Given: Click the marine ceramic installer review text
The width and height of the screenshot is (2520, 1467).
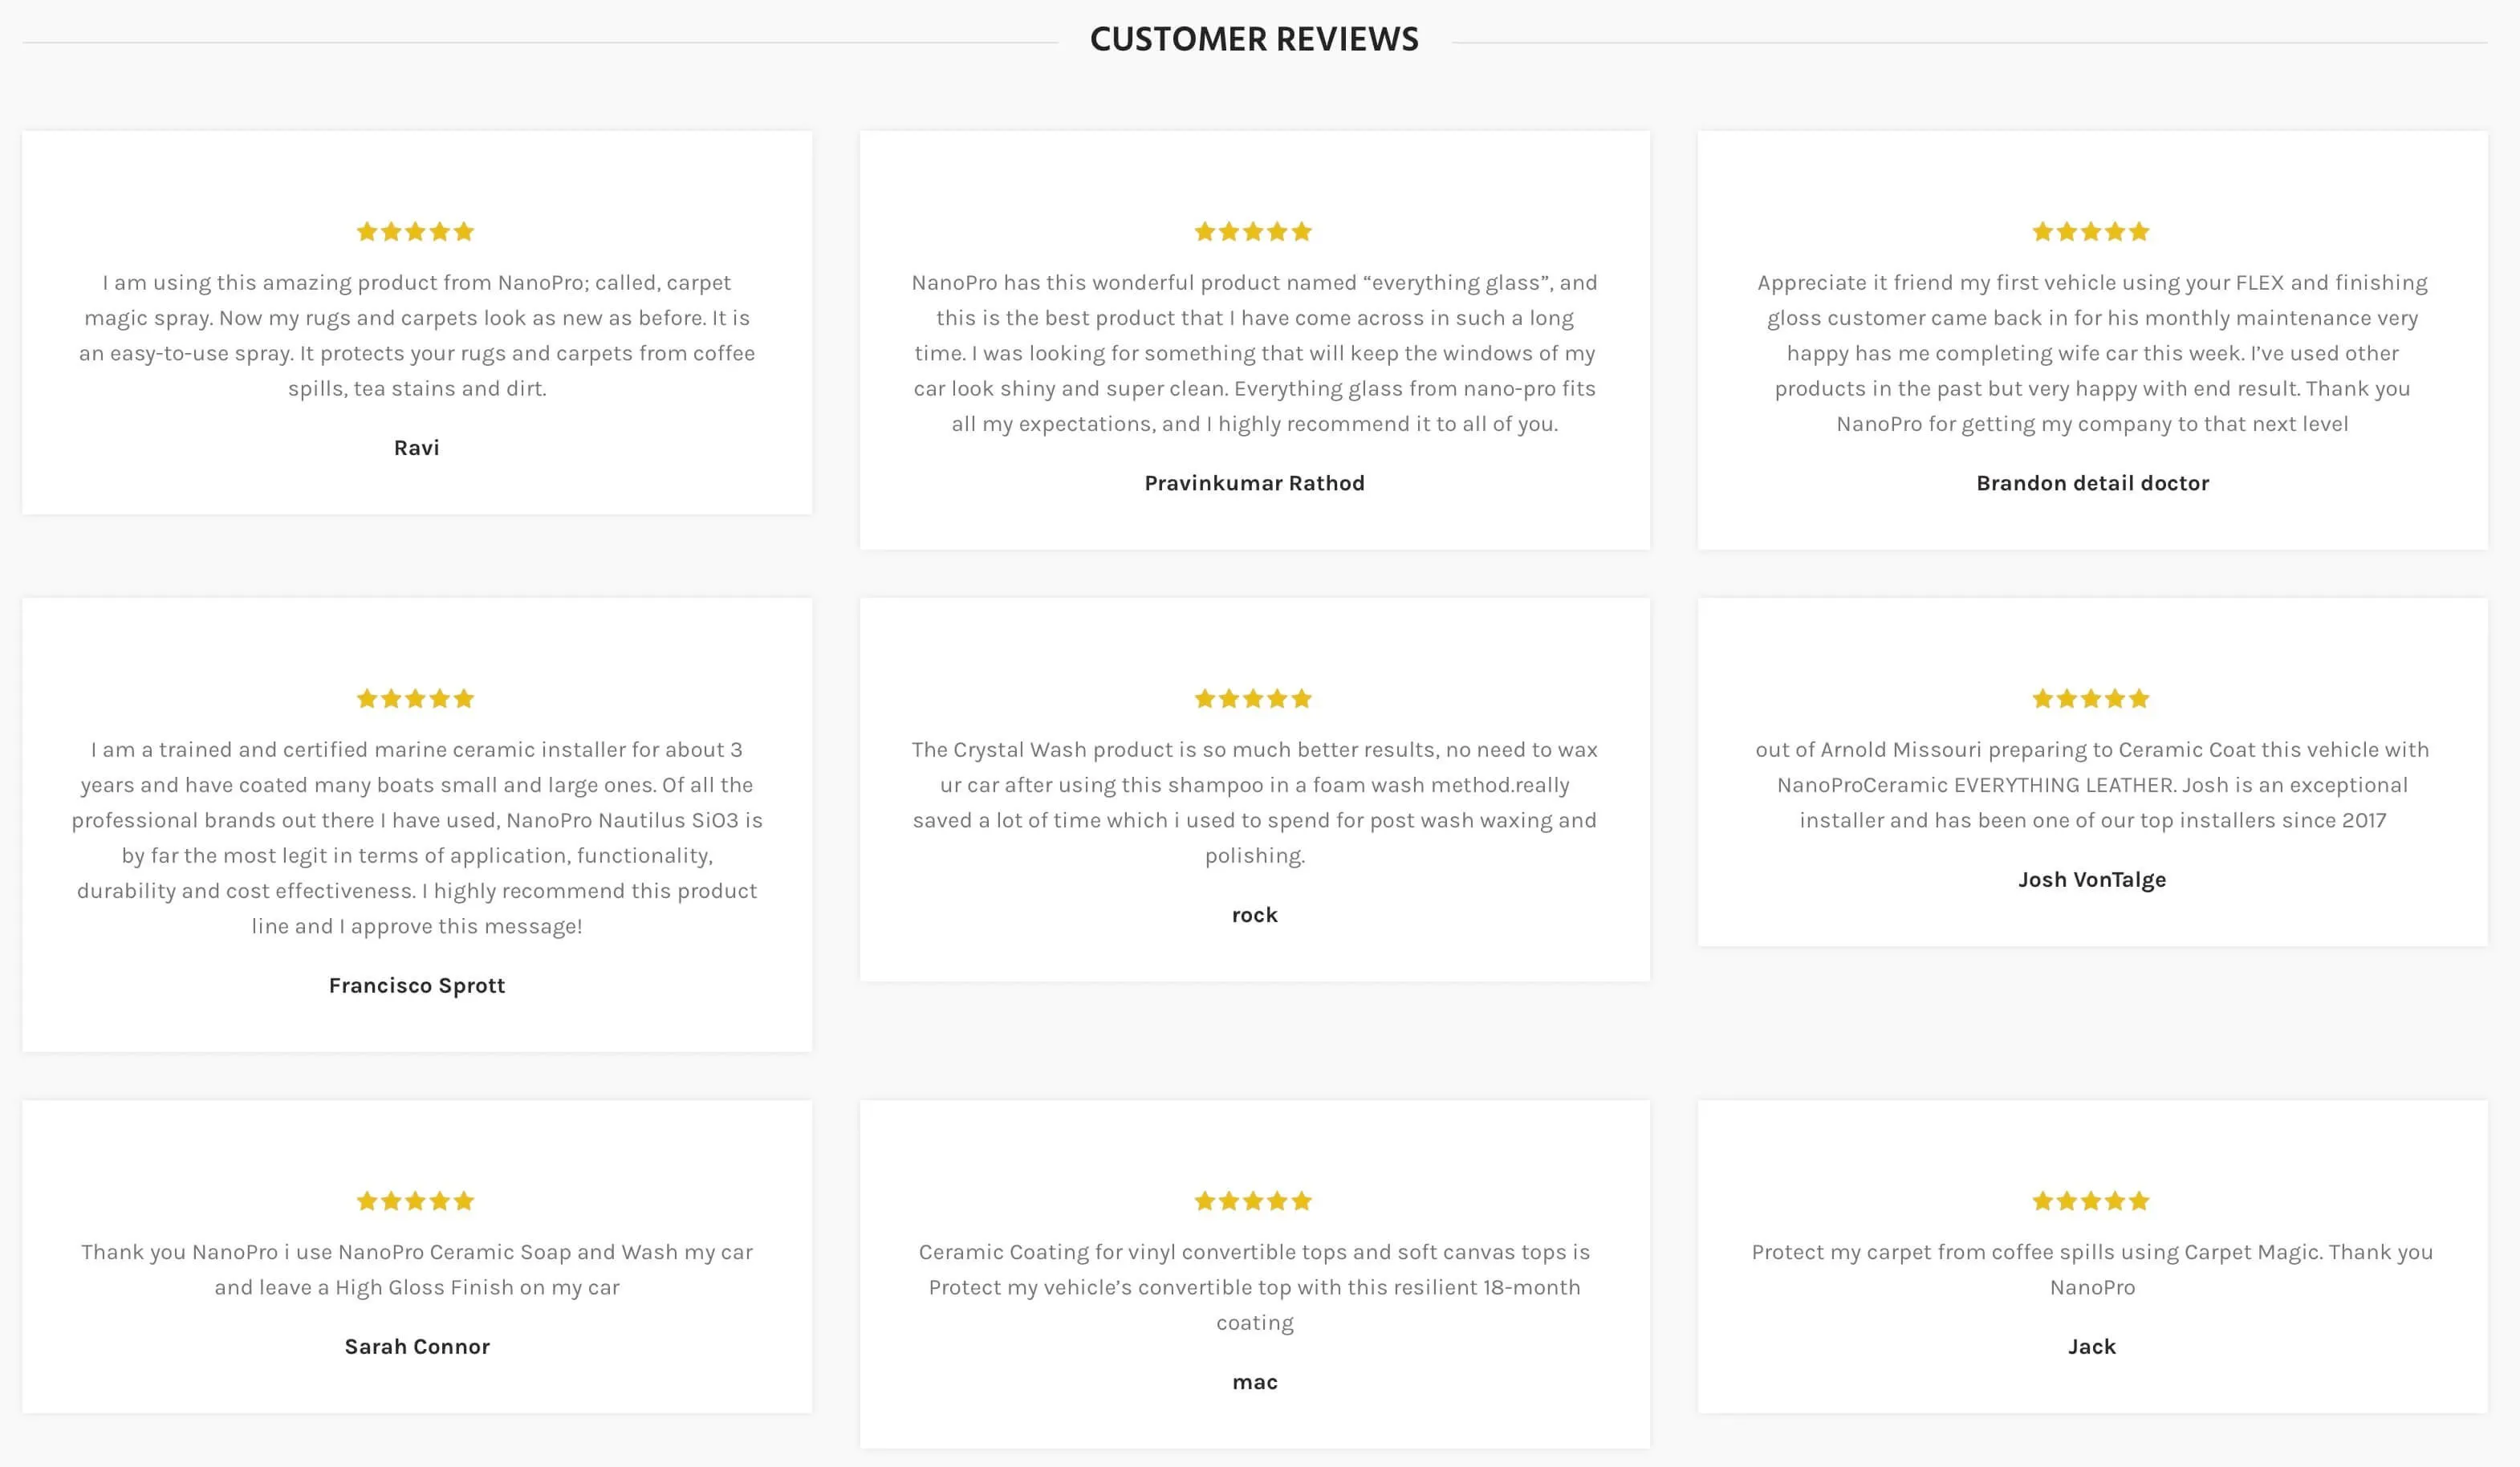Looking at the screenshot, I should point(416,838).
